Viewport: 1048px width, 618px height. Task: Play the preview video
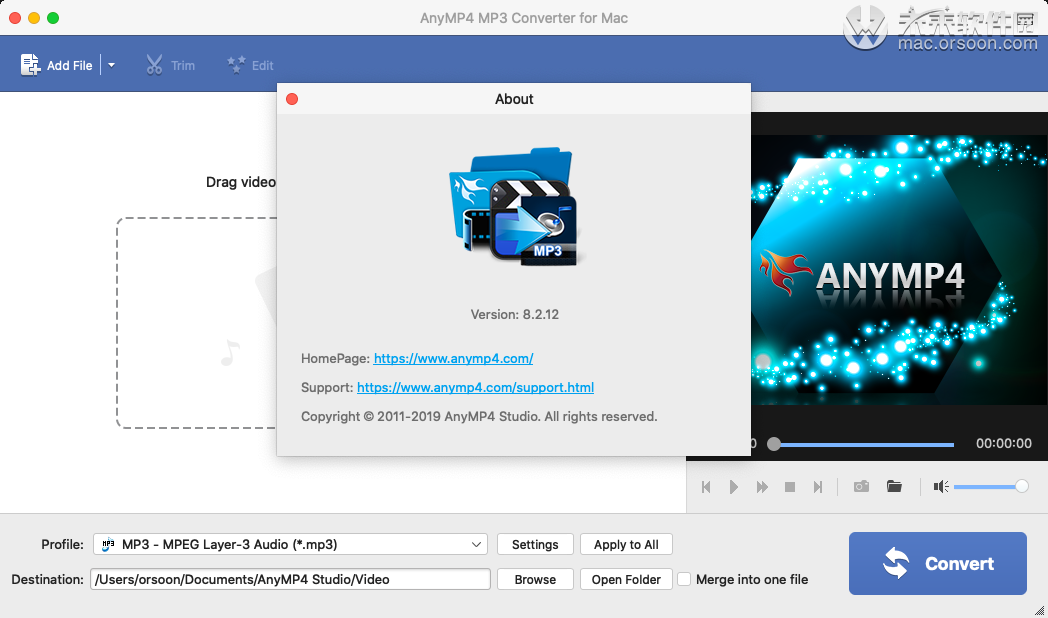tap(733, 487)
